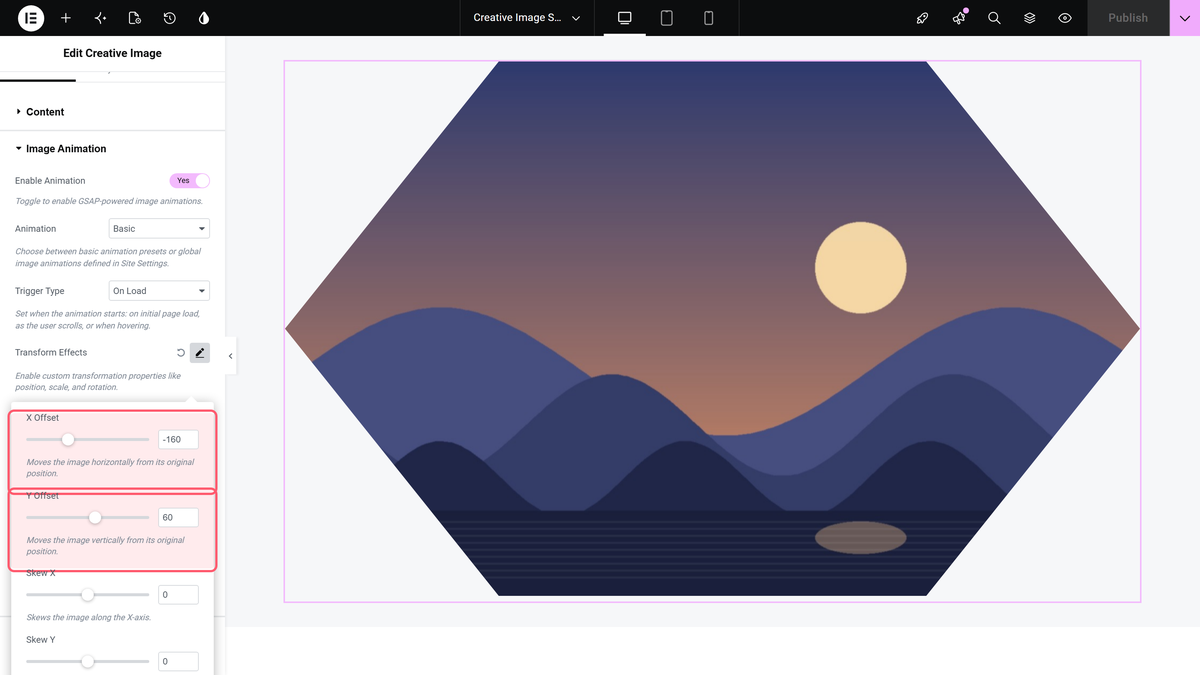Open the AI sparkle tool
The height and width of the screenshot is (675, 1200).
coord(100,18)
